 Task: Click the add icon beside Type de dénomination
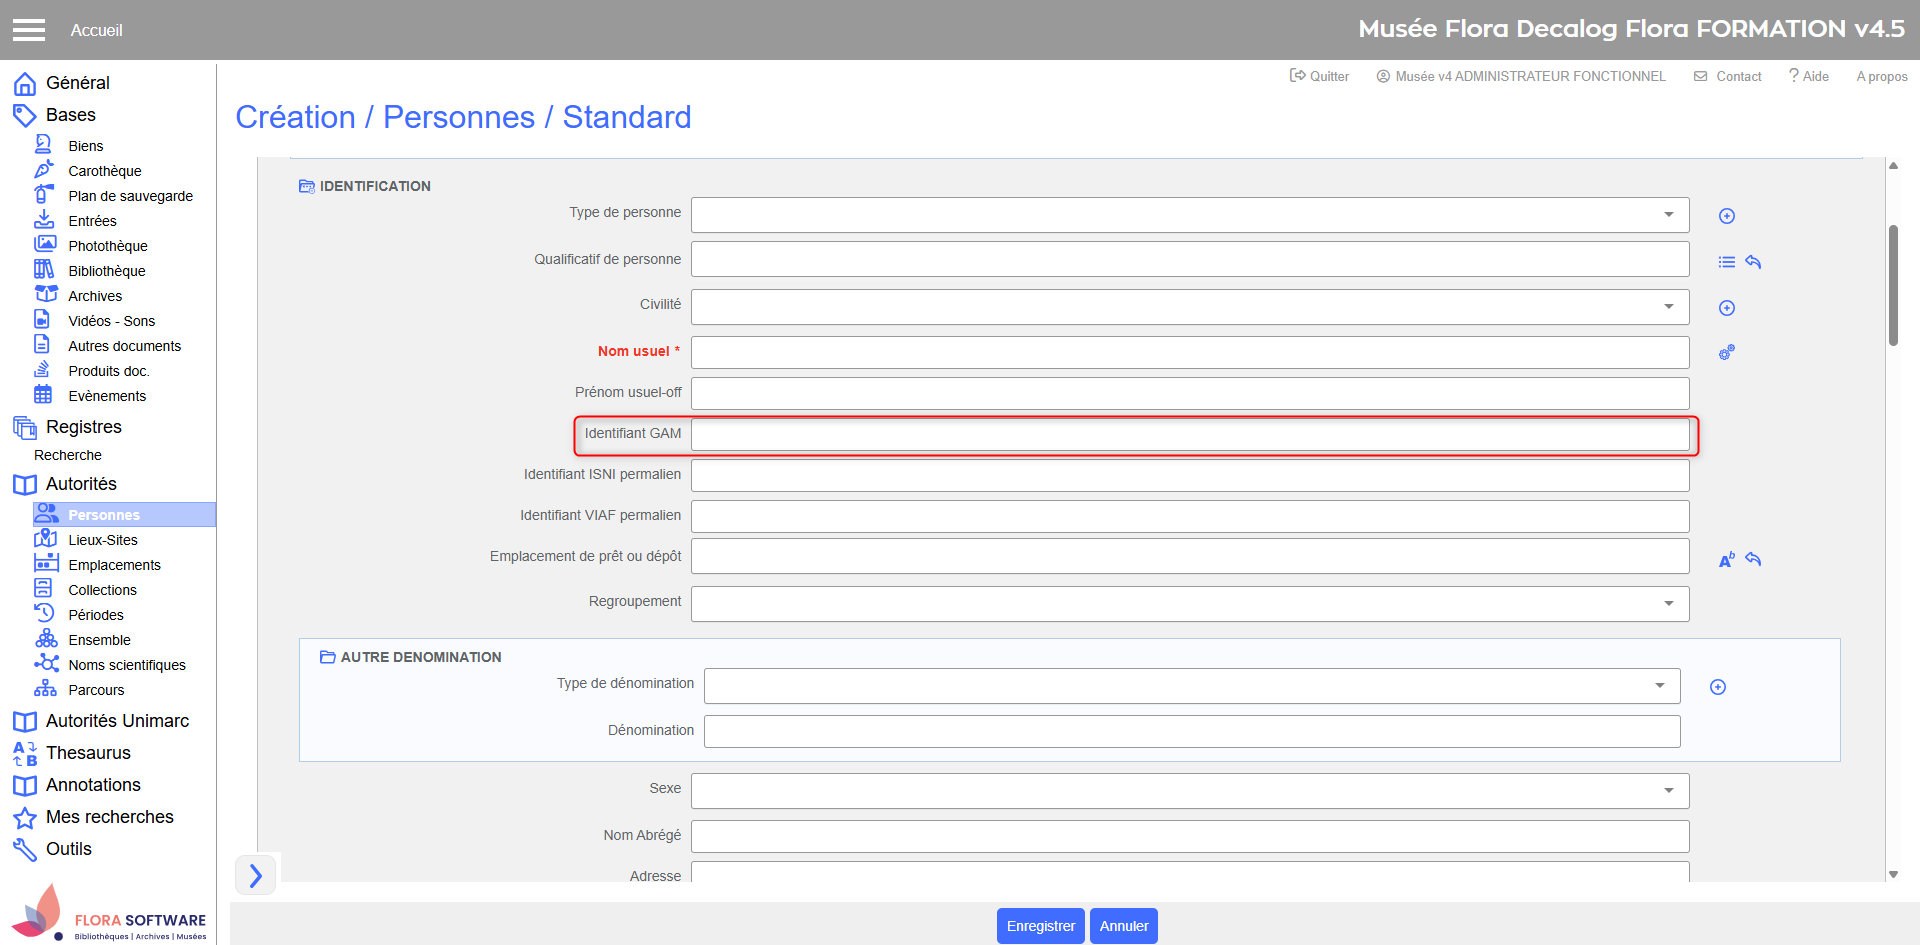tap(1717, 687)
